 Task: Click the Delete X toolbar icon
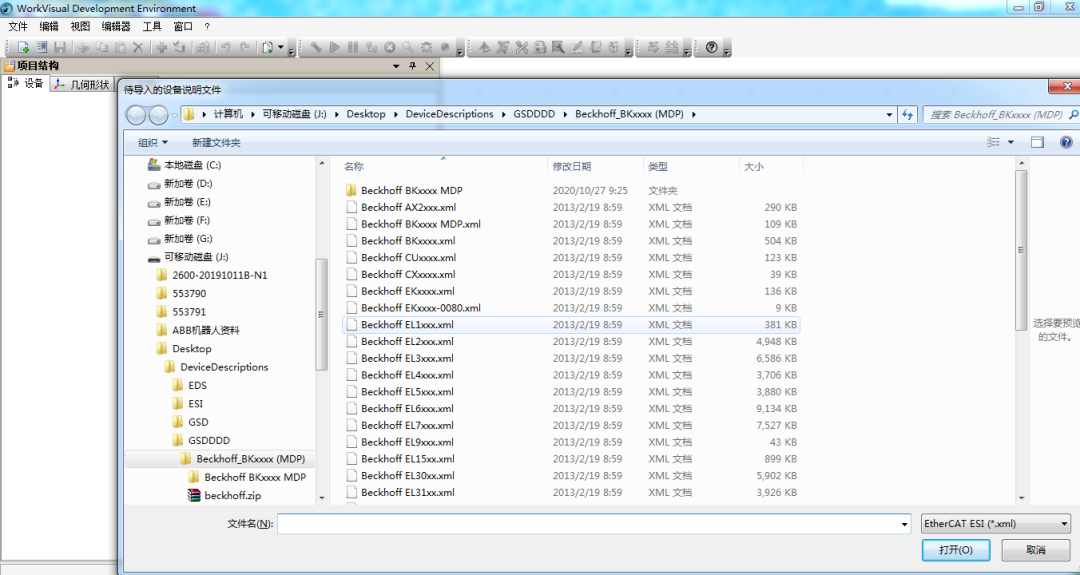[x=138, y=48]
